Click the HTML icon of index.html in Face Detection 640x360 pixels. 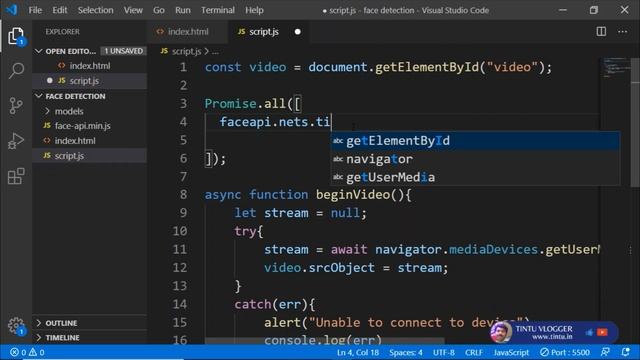(x=47, y=140)
